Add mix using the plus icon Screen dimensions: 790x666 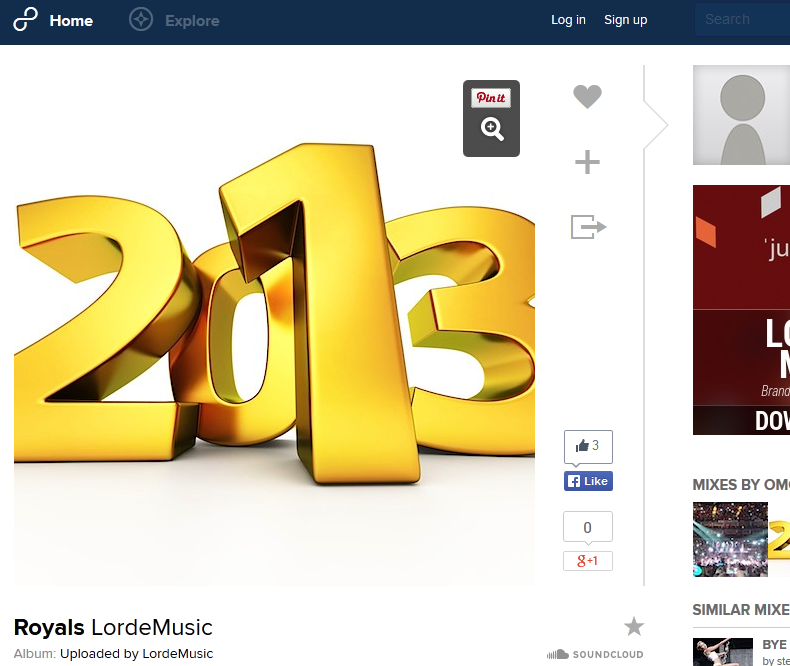pyautogui.click(x=587, y=162)
